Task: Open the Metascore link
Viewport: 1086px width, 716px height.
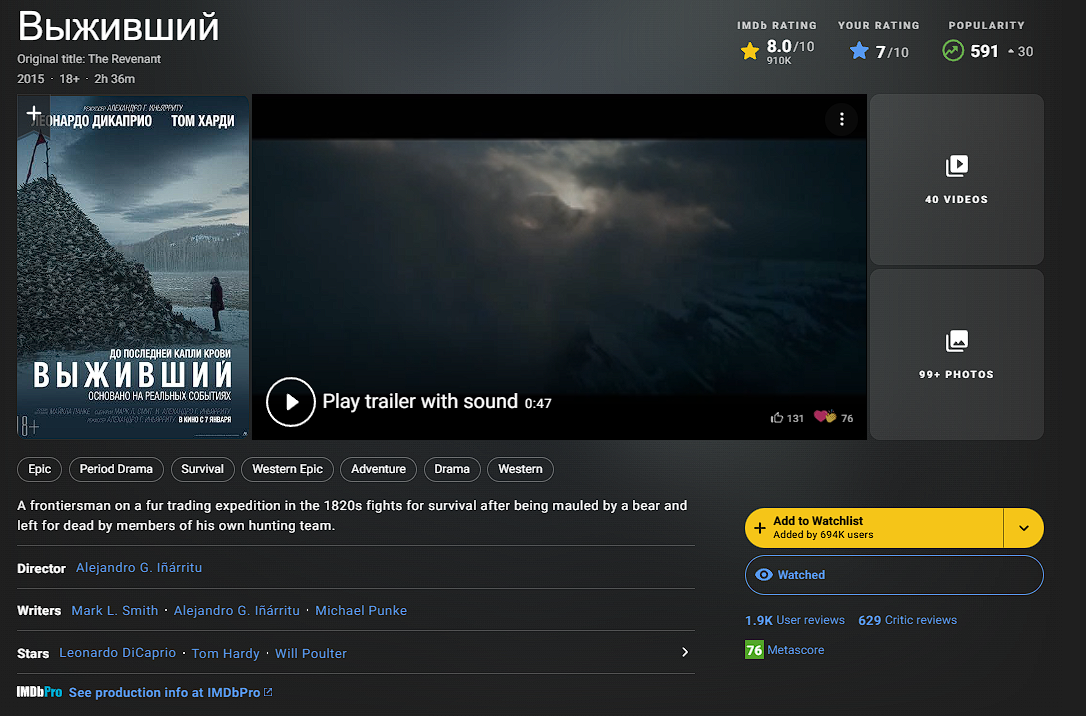Action: pos(796,650)
